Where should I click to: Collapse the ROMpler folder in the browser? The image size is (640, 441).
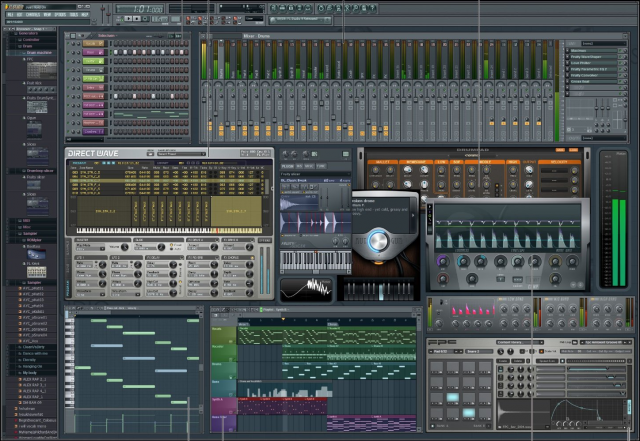pos(33,240)
